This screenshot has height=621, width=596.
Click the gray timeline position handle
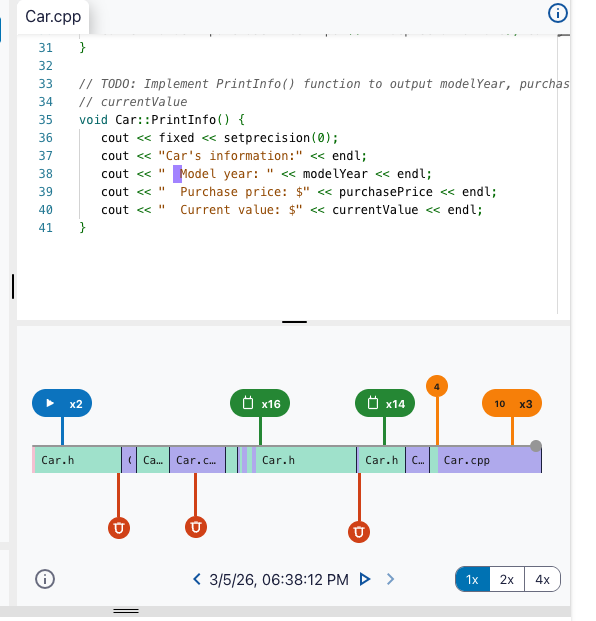[535, 446]
